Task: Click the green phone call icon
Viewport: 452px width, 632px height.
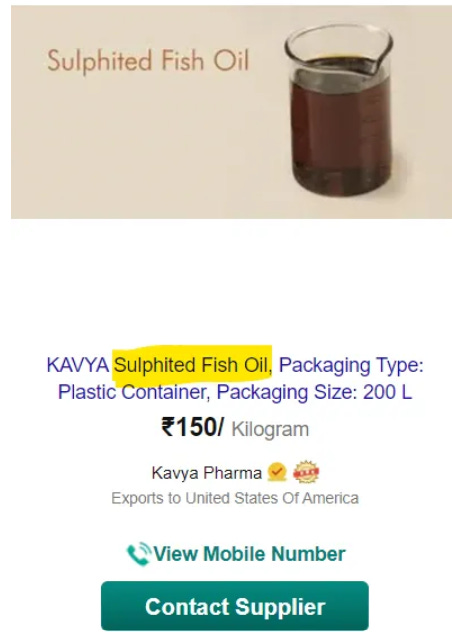Action: (139, 554)
